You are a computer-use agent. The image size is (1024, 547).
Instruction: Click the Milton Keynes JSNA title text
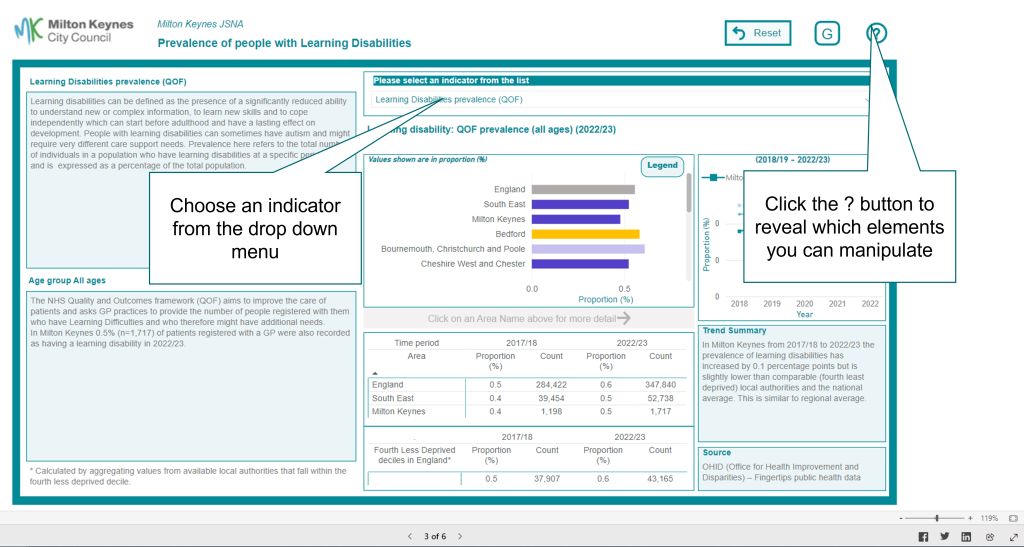point(200,24)
